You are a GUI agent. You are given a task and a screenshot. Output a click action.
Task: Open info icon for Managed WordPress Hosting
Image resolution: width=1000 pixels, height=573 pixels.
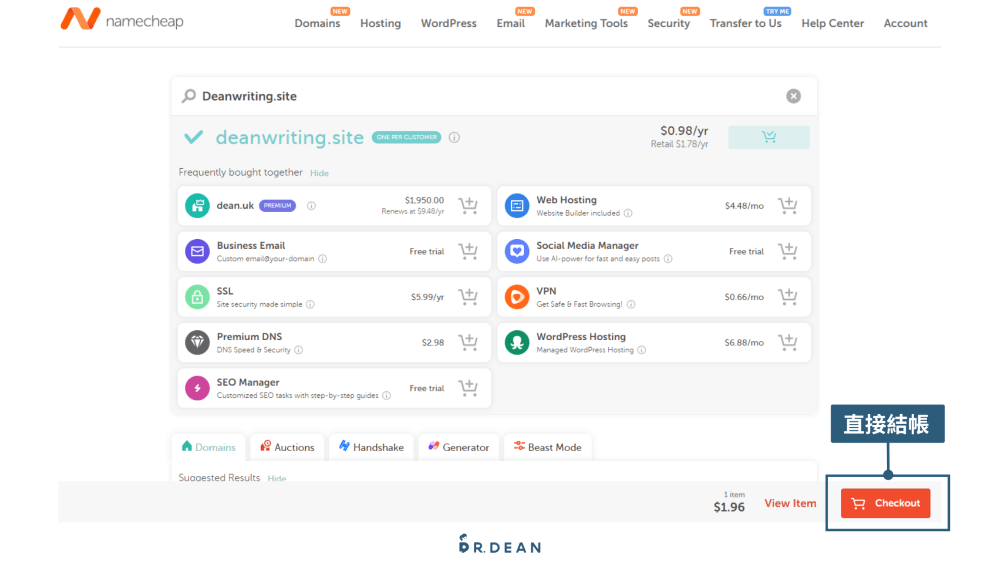(642, 350)
